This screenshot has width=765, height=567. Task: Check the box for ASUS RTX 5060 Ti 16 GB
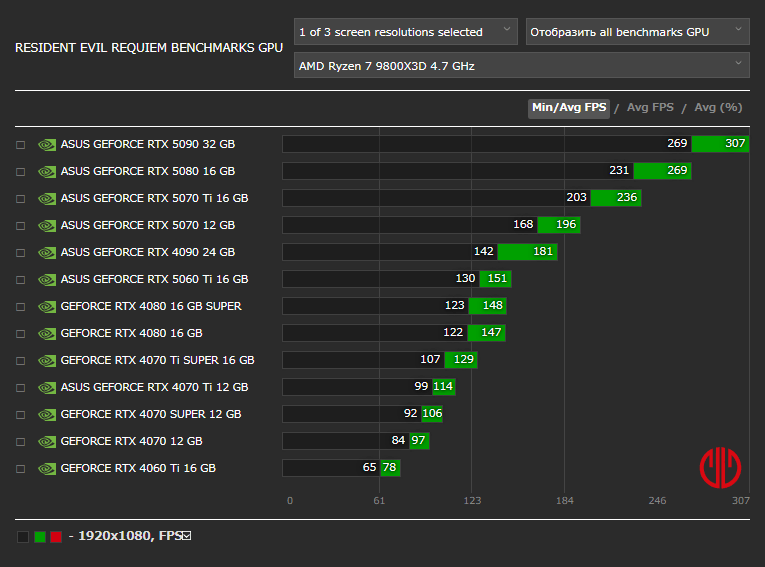tap(20, 279)
